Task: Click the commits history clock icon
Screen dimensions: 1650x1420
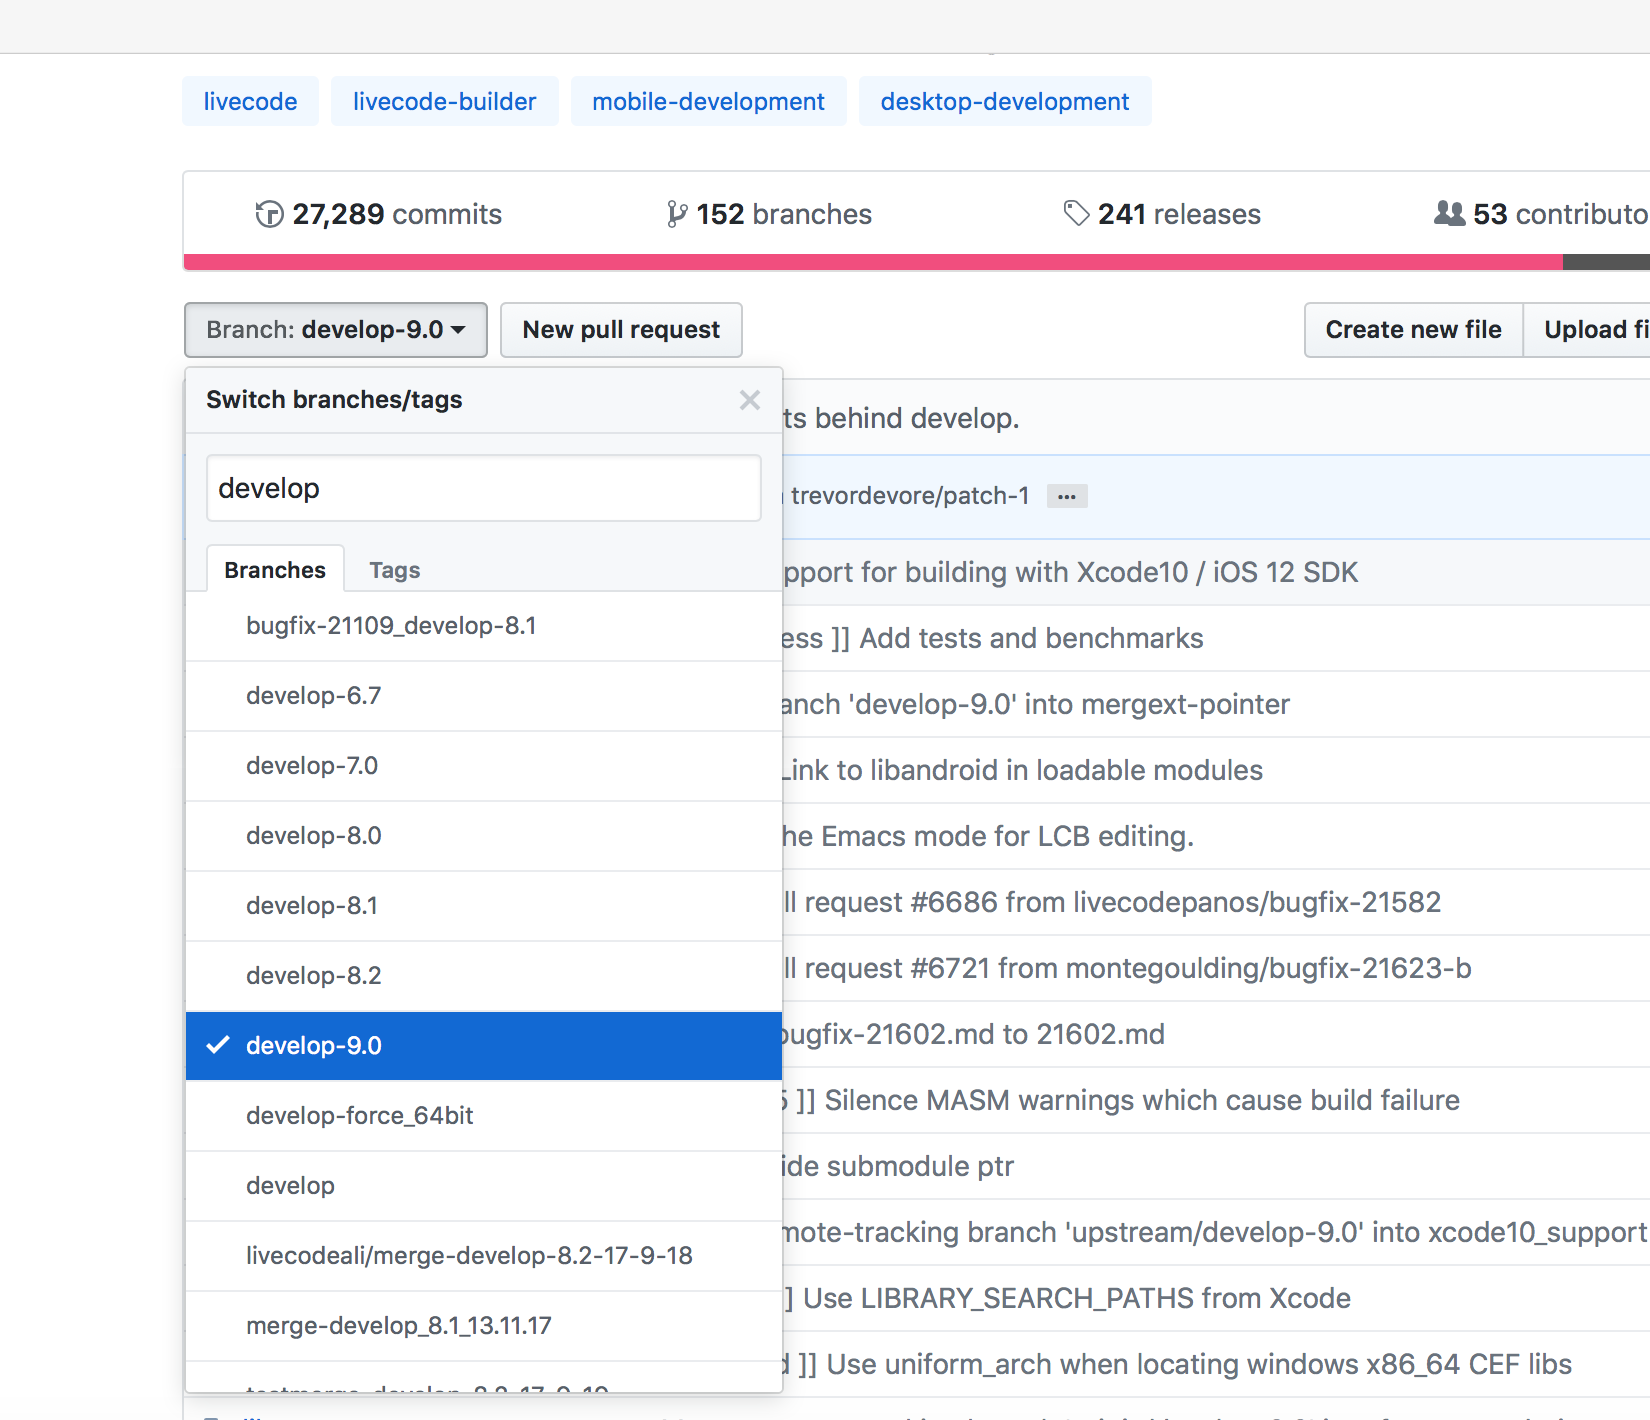Action: (268, 214)
